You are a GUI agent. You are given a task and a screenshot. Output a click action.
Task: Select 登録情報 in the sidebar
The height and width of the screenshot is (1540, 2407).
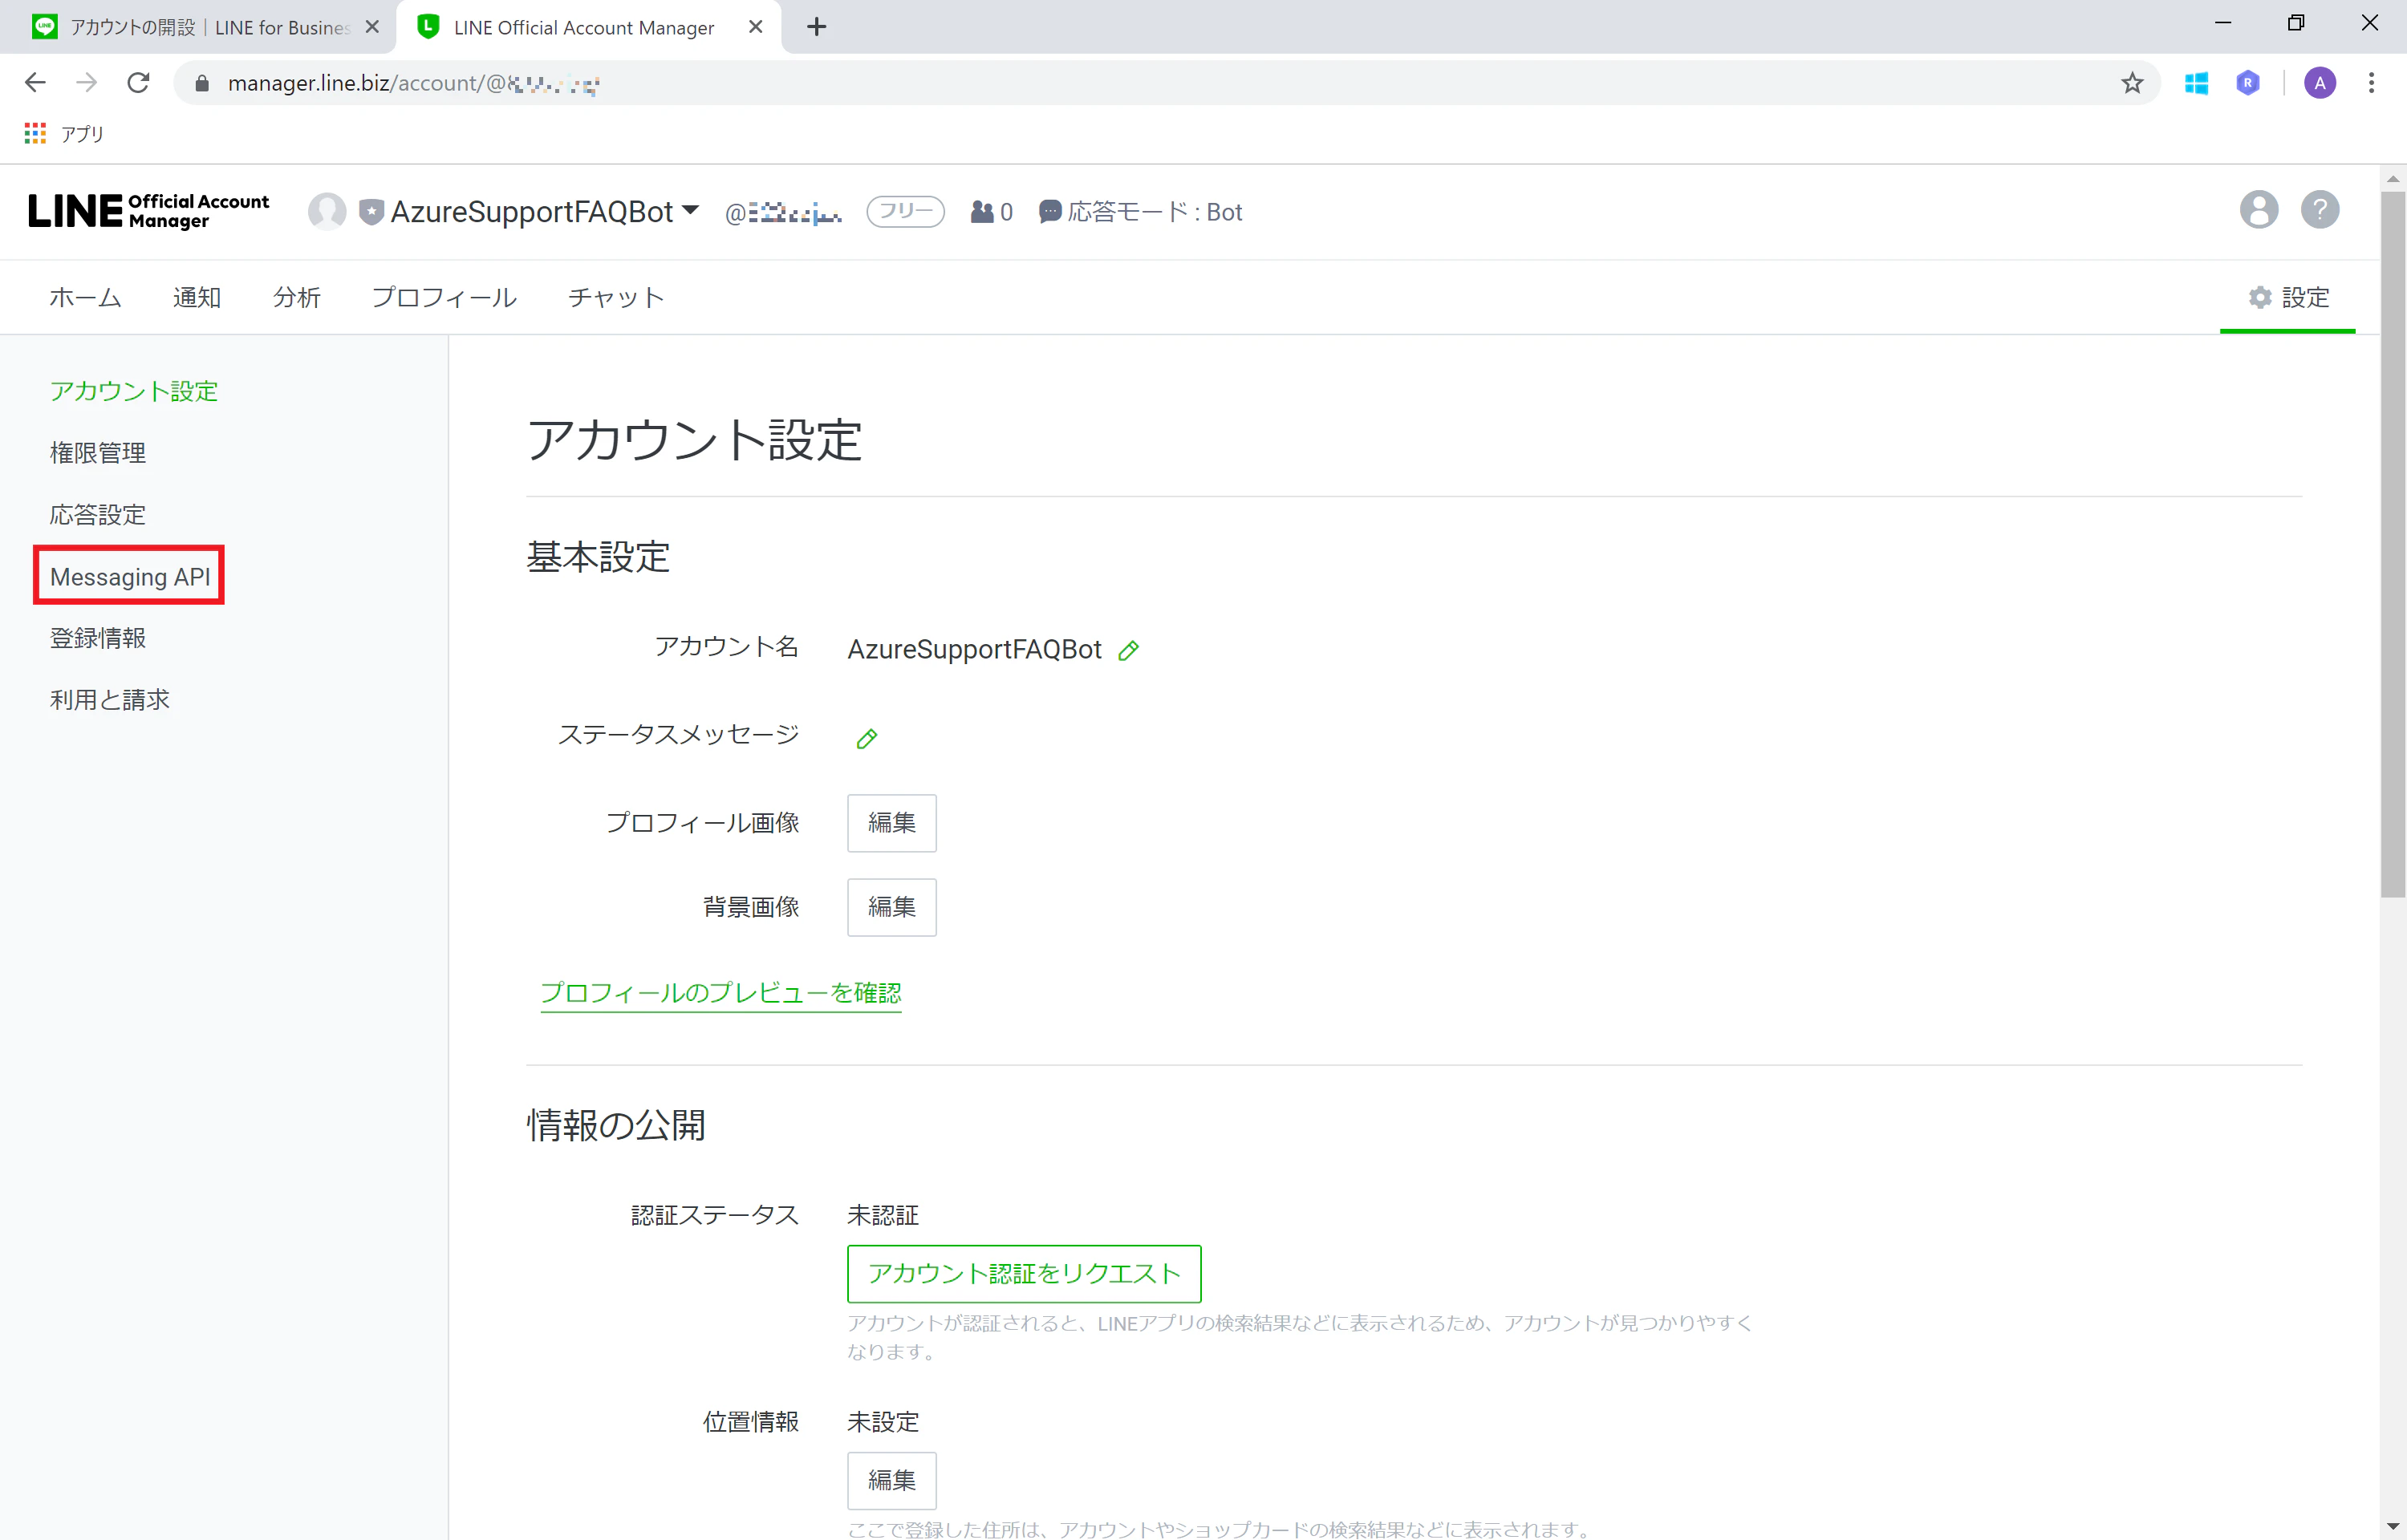tap(98, 638)
